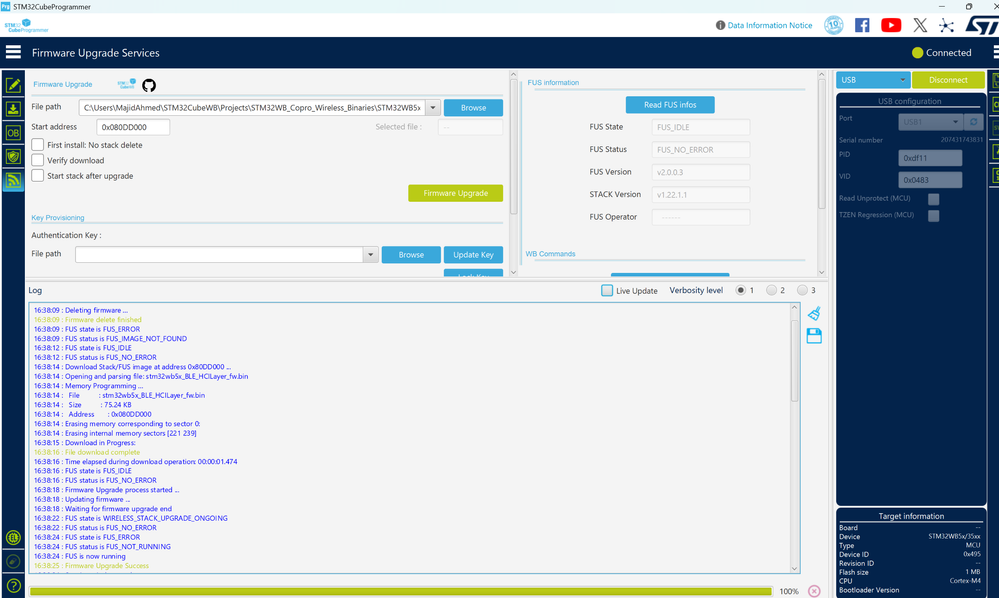Viewport: 999px width, 598px height.
Task: Click the STM32CubeWB icon beside Firmware Upgrade
Action: point(126,84)
